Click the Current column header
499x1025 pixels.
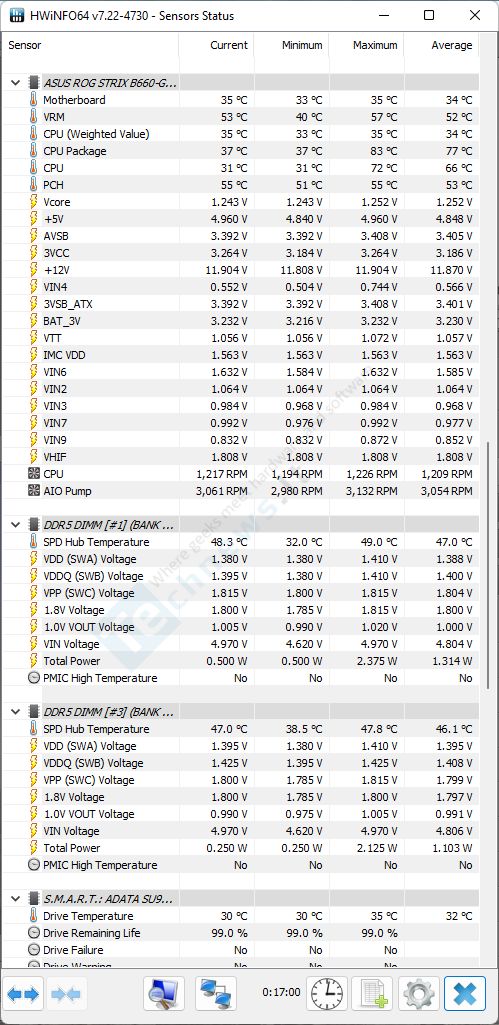pos(216,45)
